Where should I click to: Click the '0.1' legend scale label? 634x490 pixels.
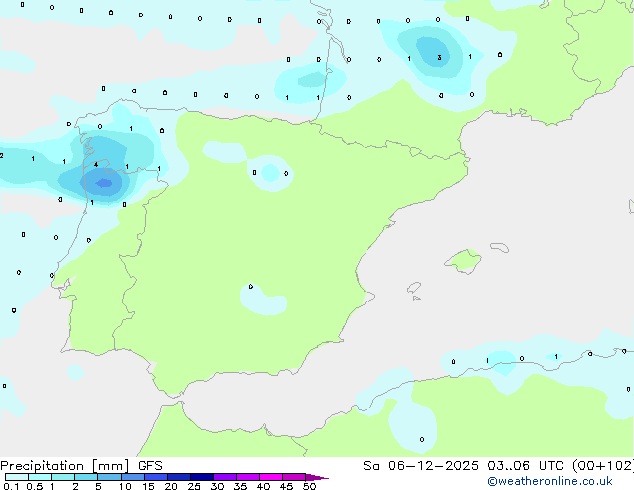click(x=11, y=486)
